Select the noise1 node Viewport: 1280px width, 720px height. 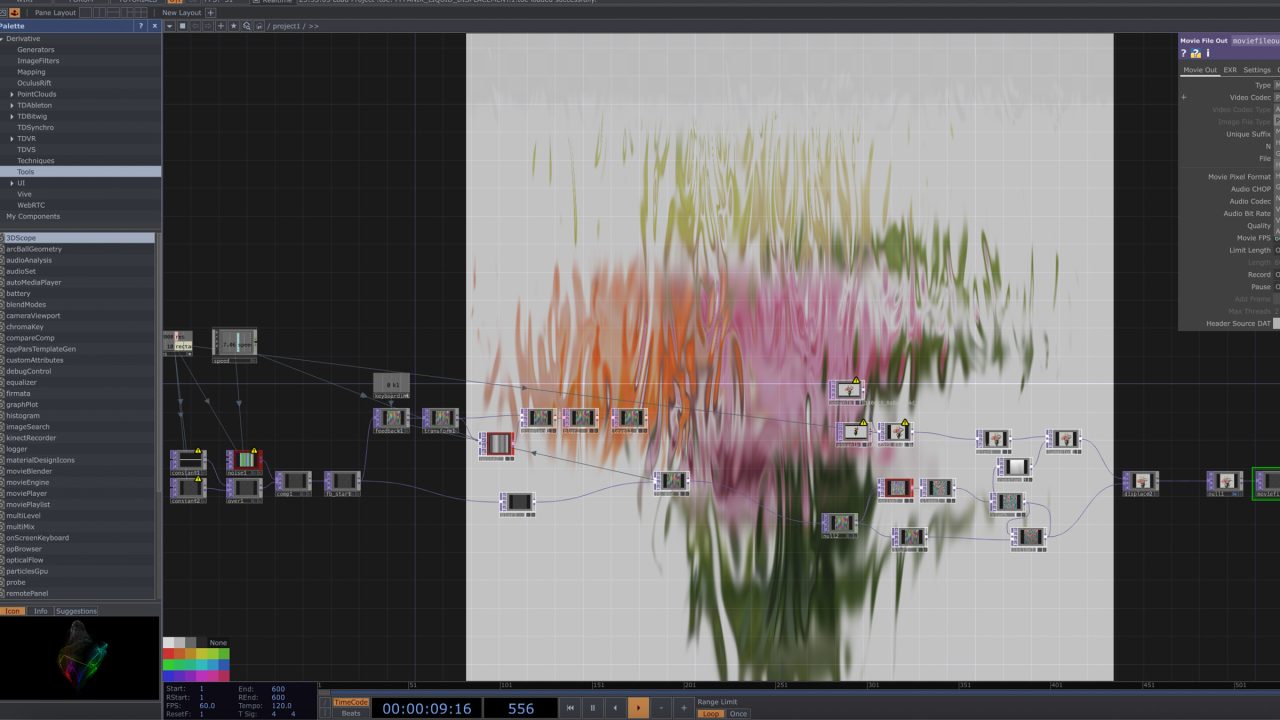pyautogui.click(x=244, y=461)
